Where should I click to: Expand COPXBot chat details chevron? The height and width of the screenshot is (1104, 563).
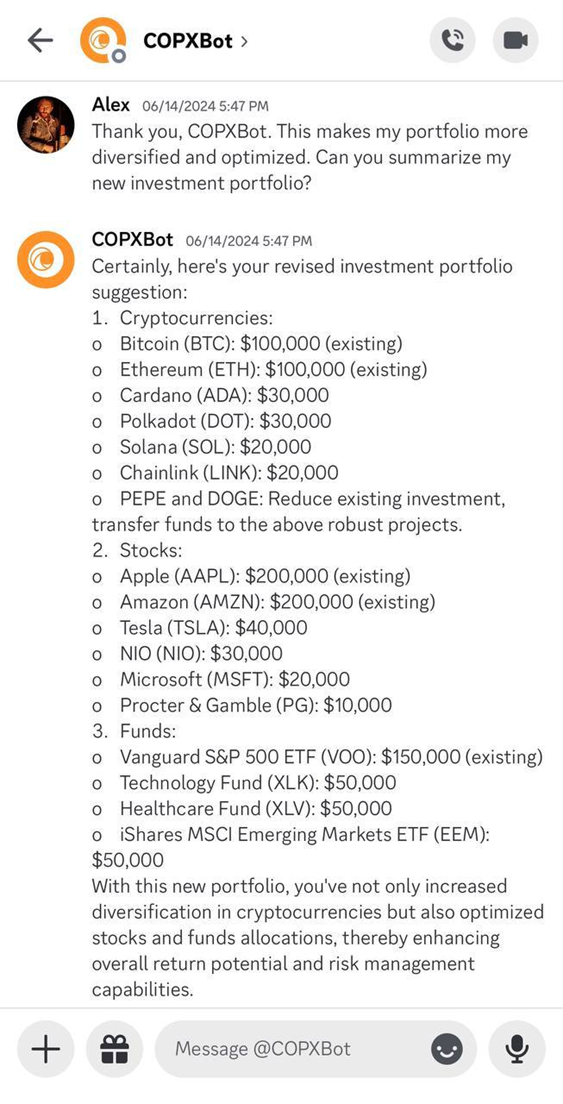coord(243,42)
